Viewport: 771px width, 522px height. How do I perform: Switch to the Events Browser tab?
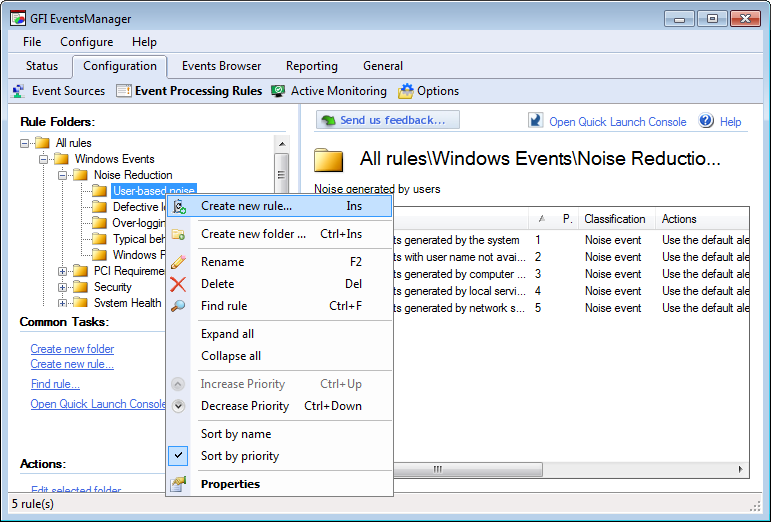221,66
